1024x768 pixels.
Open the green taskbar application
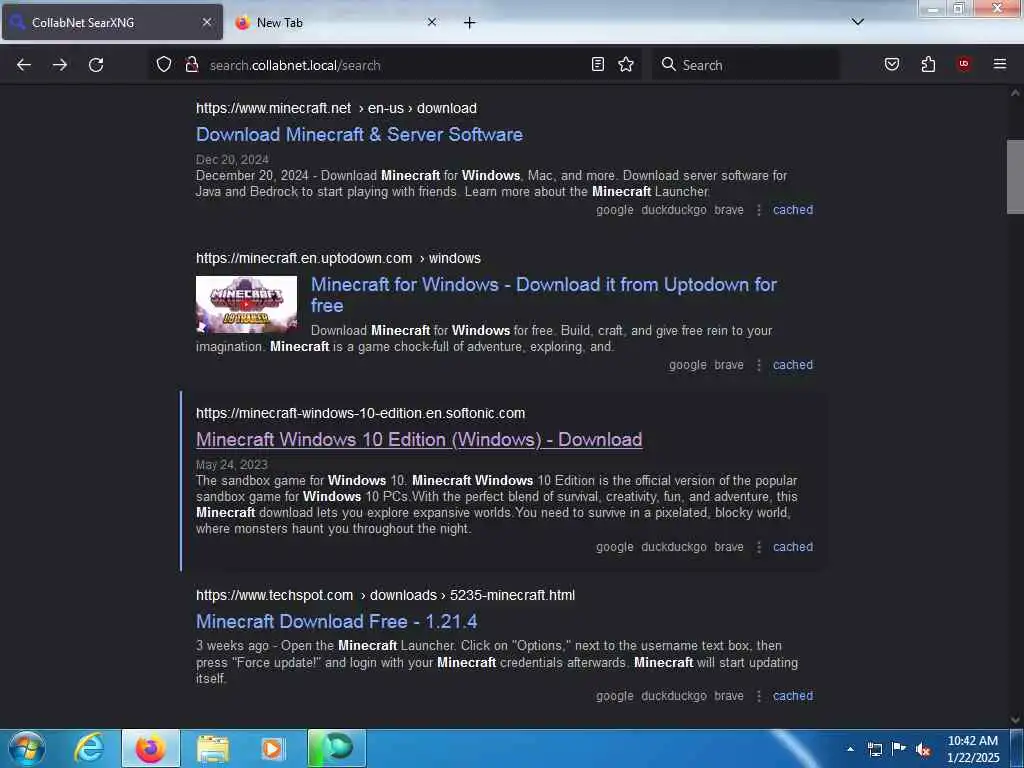337,748
